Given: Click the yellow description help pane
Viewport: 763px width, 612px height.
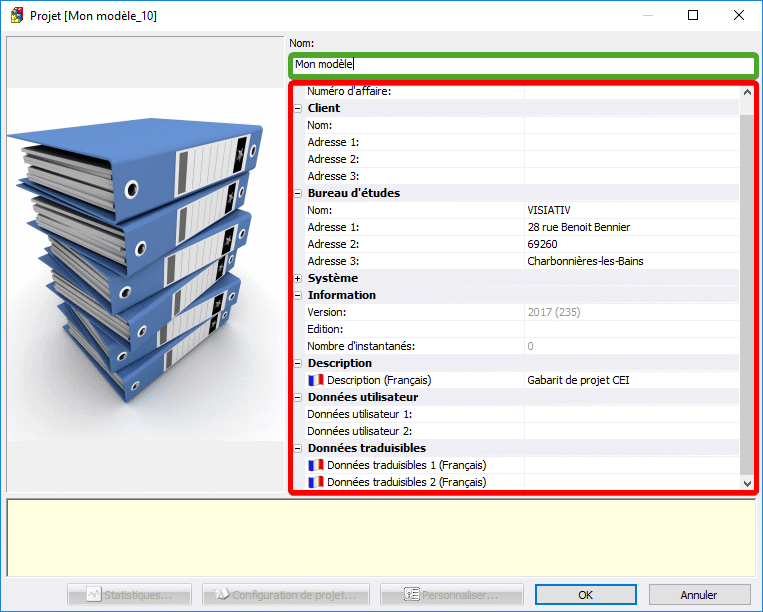Looking at the screenshot, I should [x=381, y=538].
